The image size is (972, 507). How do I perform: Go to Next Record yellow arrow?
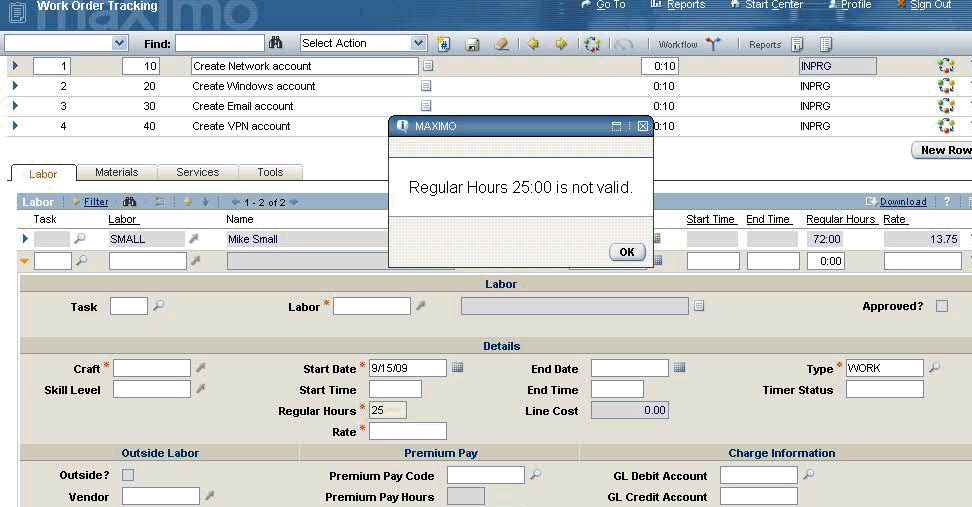(x=561, y=44)
